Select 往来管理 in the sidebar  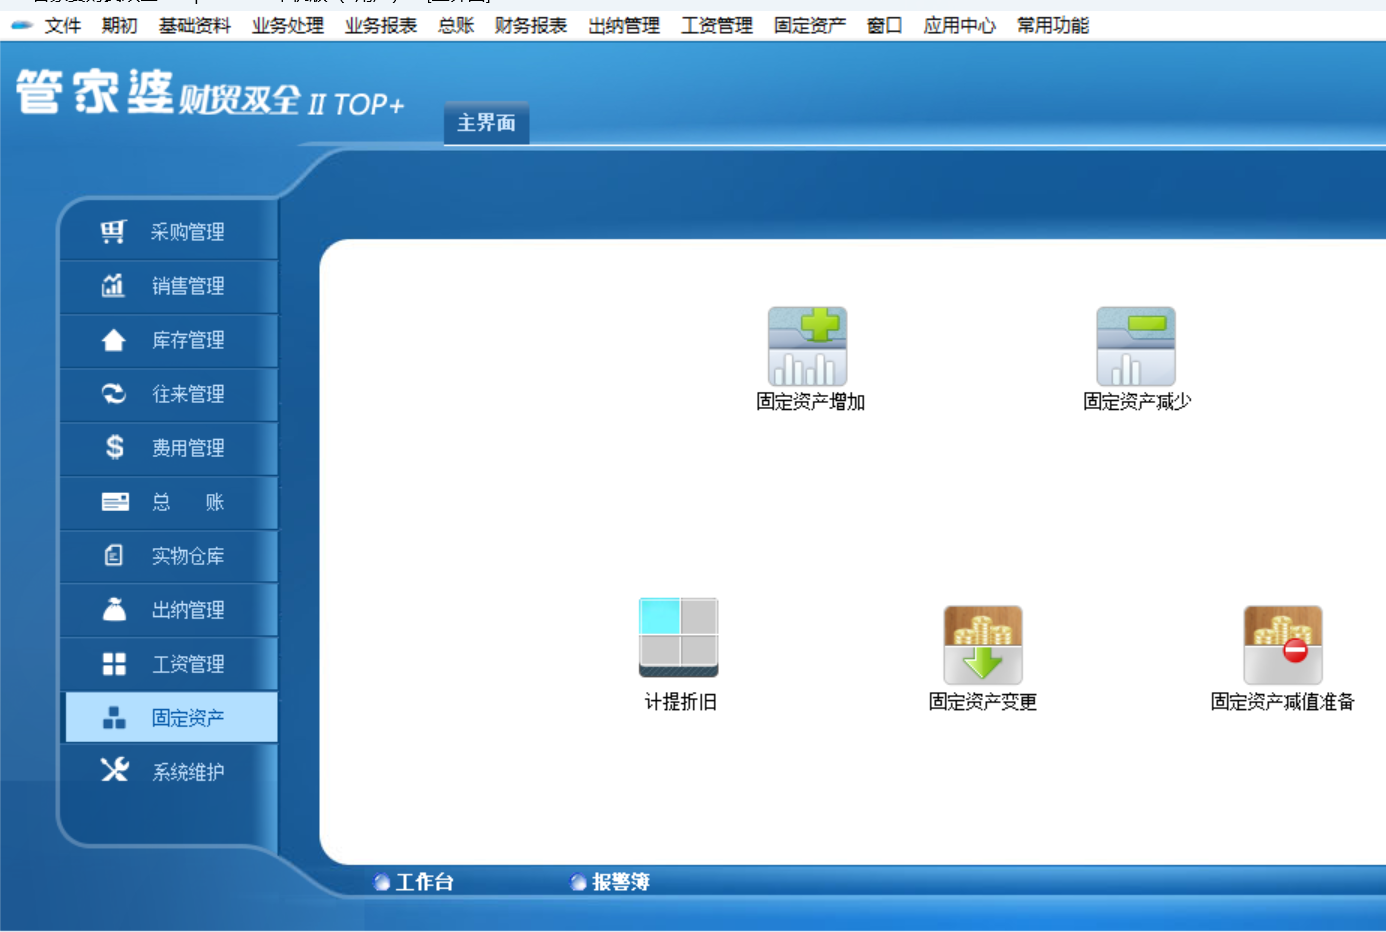click(169, 394)
